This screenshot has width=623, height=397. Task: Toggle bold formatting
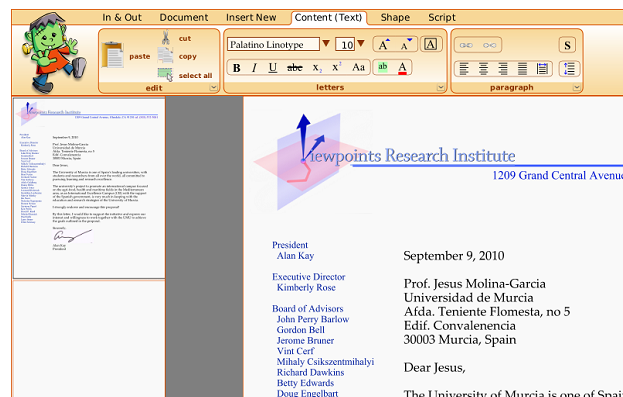click(x=236, y=68)
